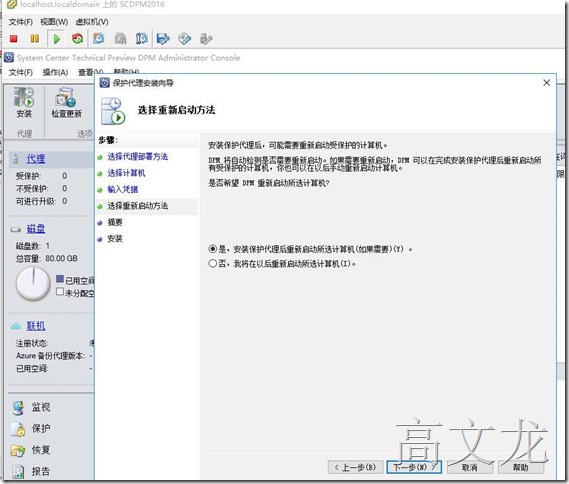Click 上一步(B) back button
This screenshot has height=484, width=569.
coord(356,467)
